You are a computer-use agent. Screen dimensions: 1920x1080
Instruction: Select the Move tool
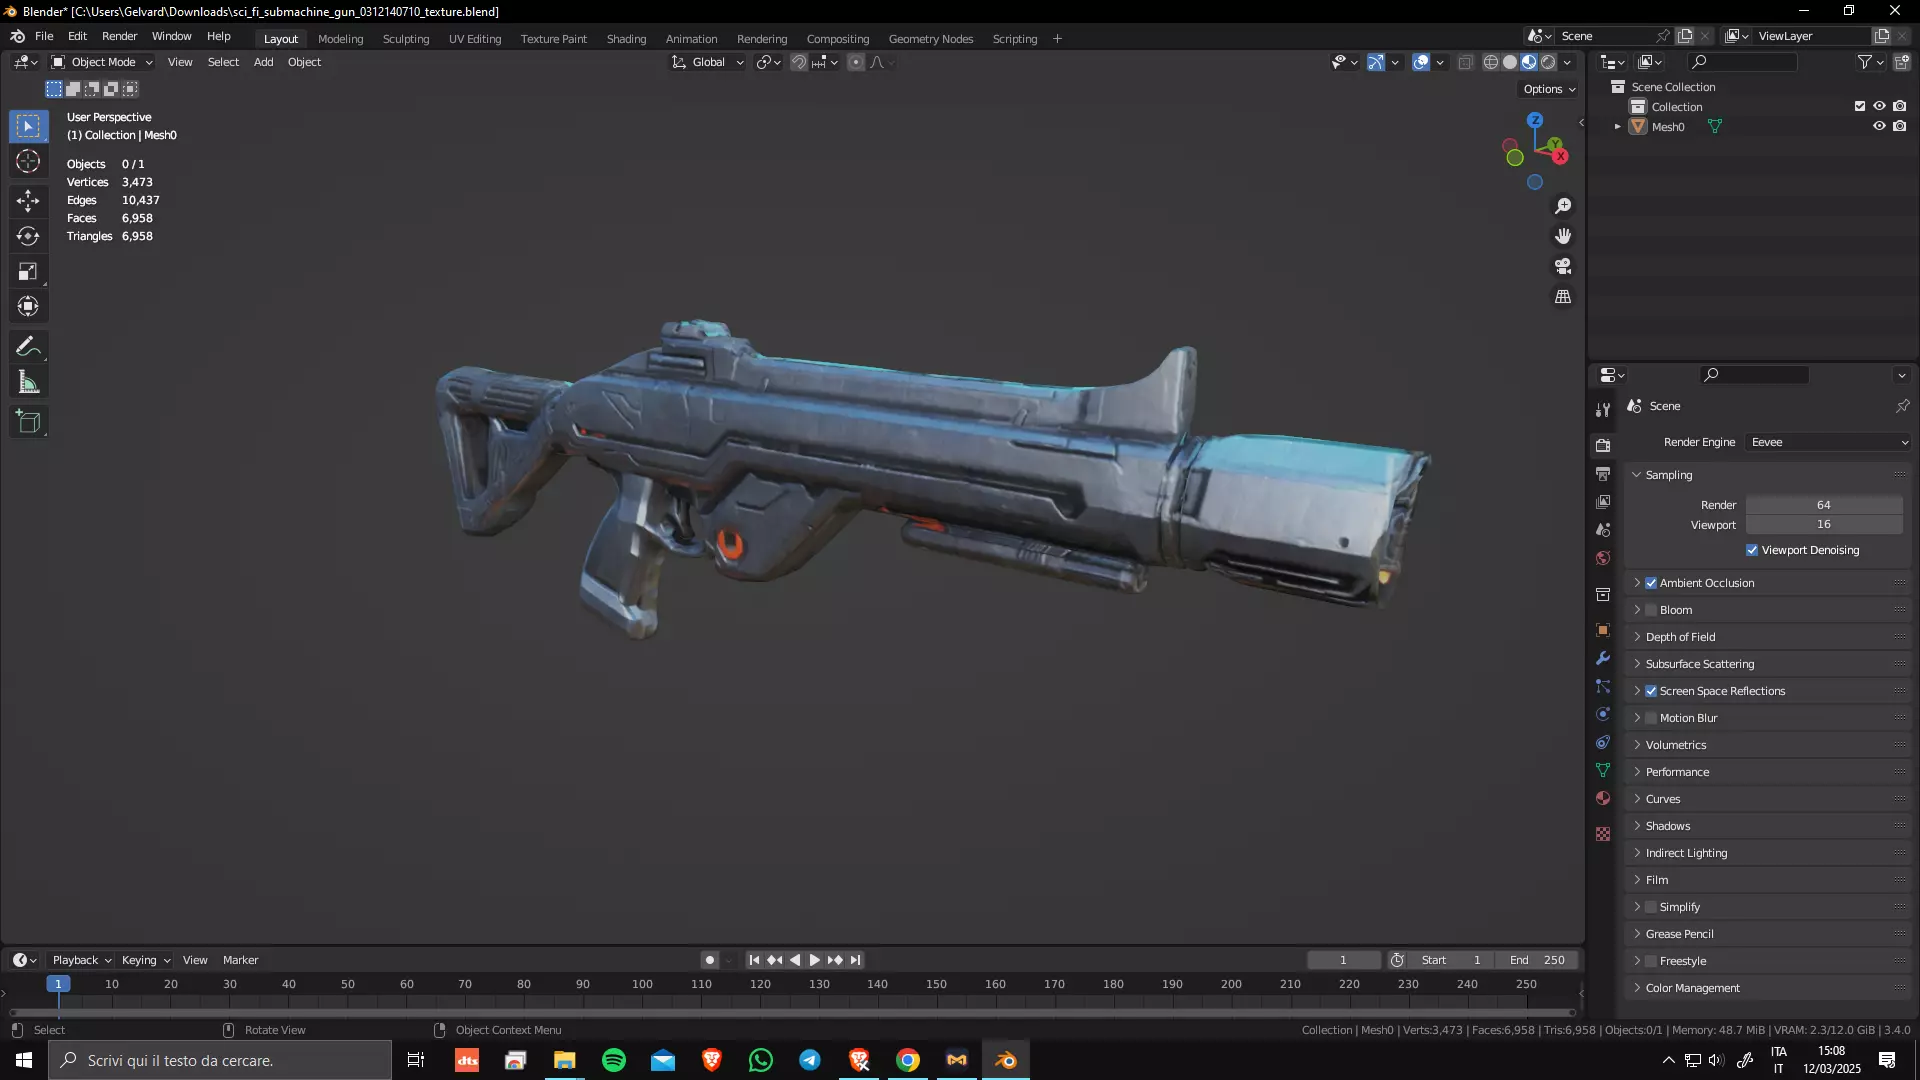28,200
